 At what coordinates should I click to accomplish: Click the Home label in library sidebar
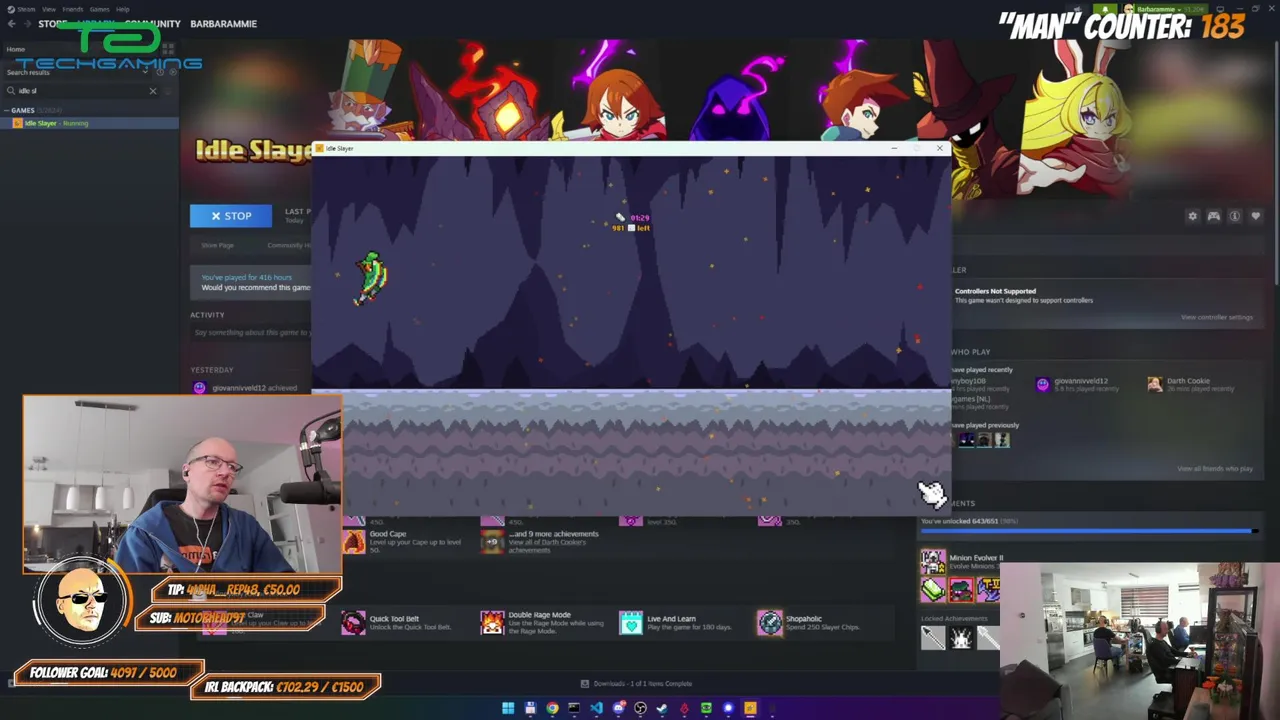(x=16, y=49)
